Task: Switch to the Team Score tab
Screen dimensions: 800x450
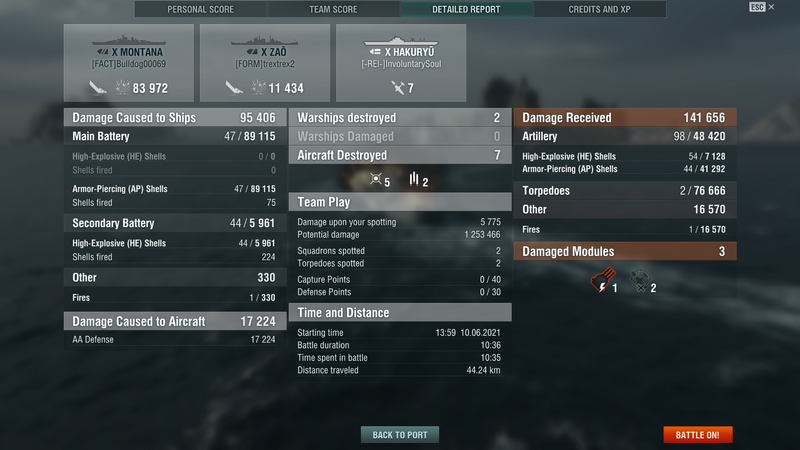Action: coord(333,9)
